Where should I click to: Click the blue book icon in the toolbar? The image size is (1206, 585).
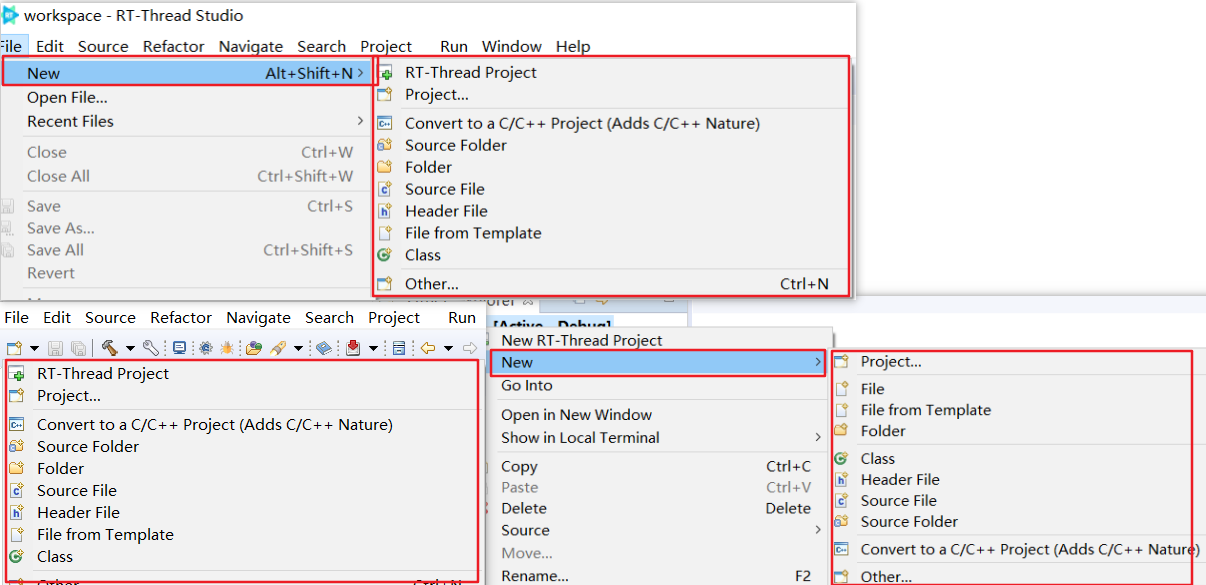pos(324,348)
